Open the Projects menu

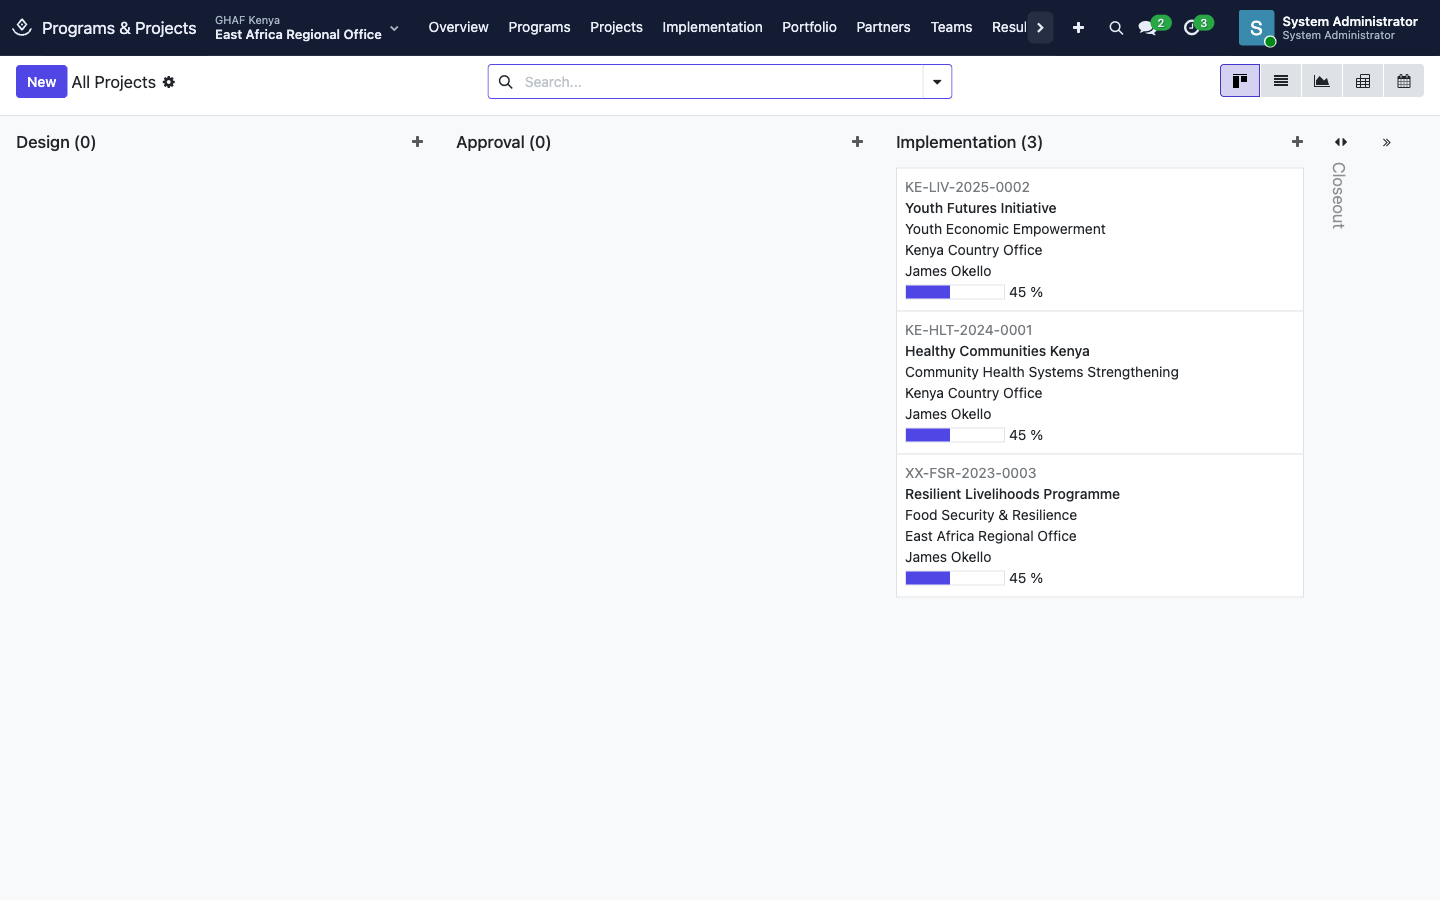coord(616,28)
